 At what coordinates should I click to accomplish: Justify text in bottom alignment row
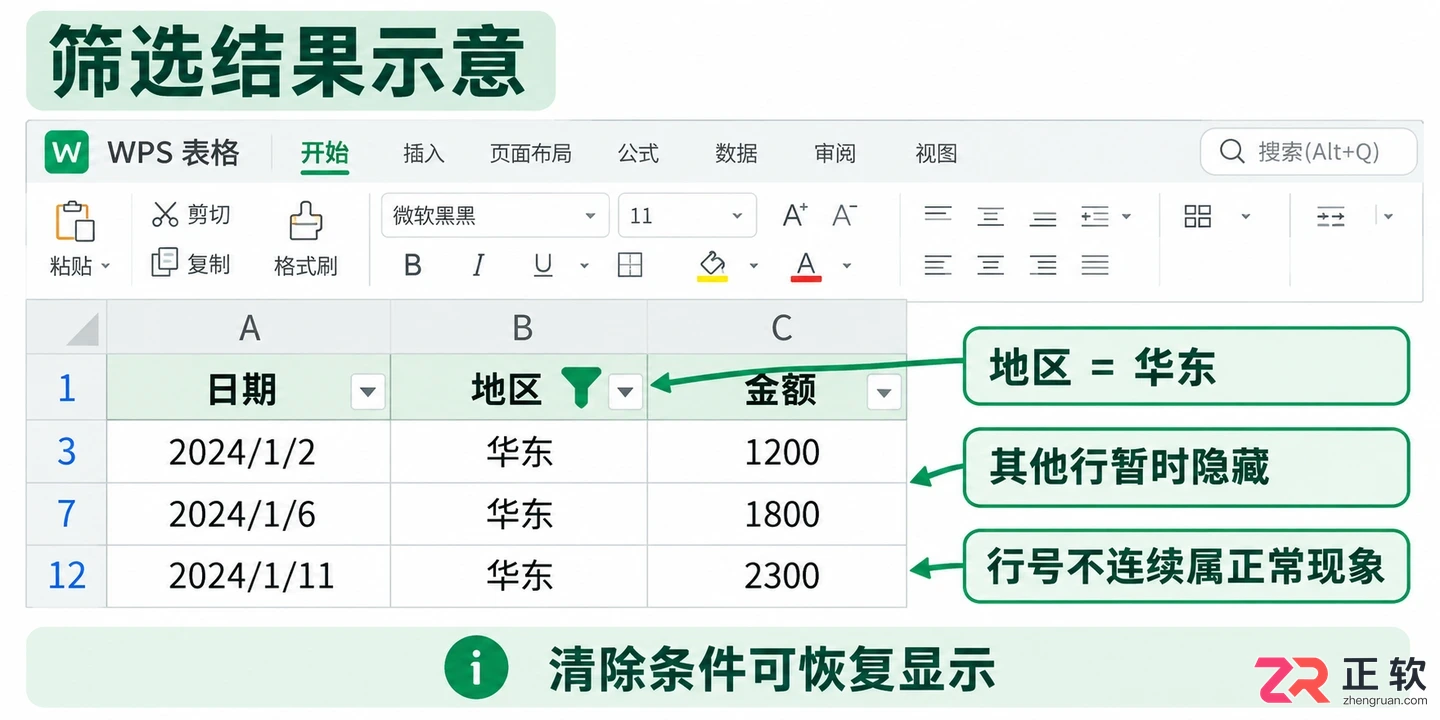pos(1095,265)
